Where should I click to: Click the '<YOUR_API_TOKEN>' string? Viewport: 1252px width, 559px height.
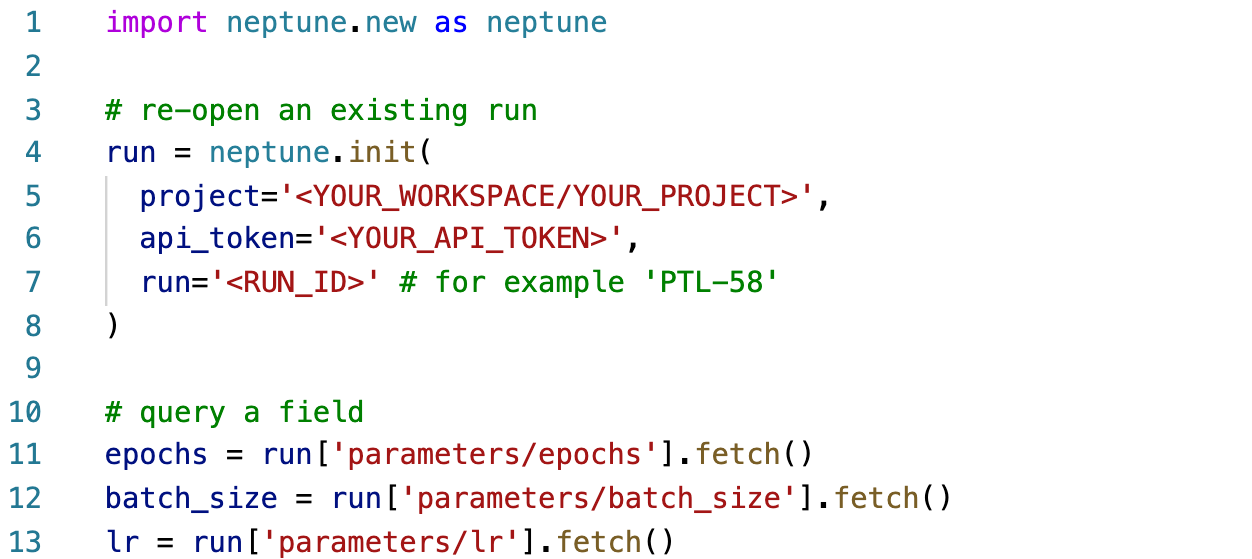[x=468, y=239]
